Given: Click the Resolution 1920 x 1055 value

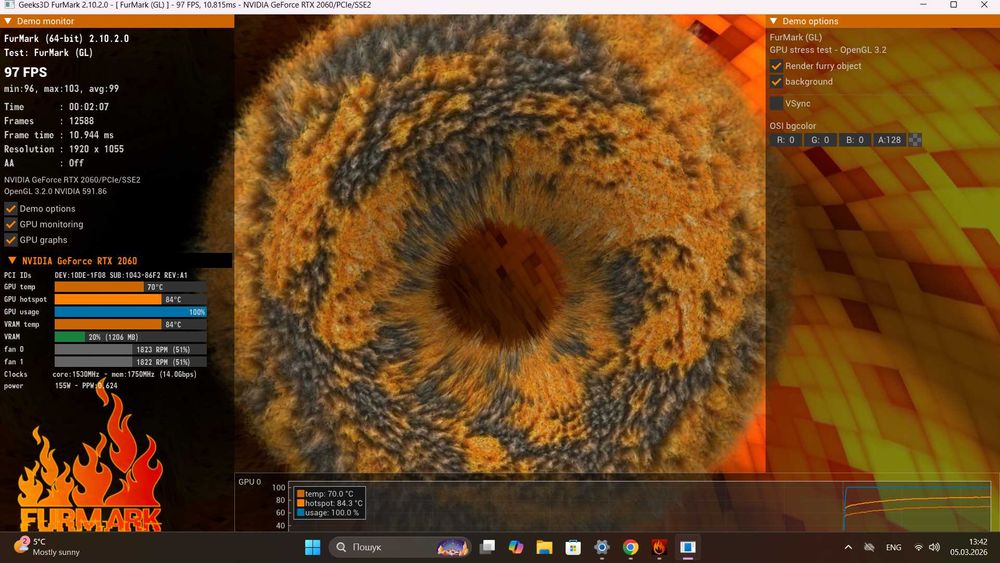Looking at the screenshot, I should click(96, 149).
